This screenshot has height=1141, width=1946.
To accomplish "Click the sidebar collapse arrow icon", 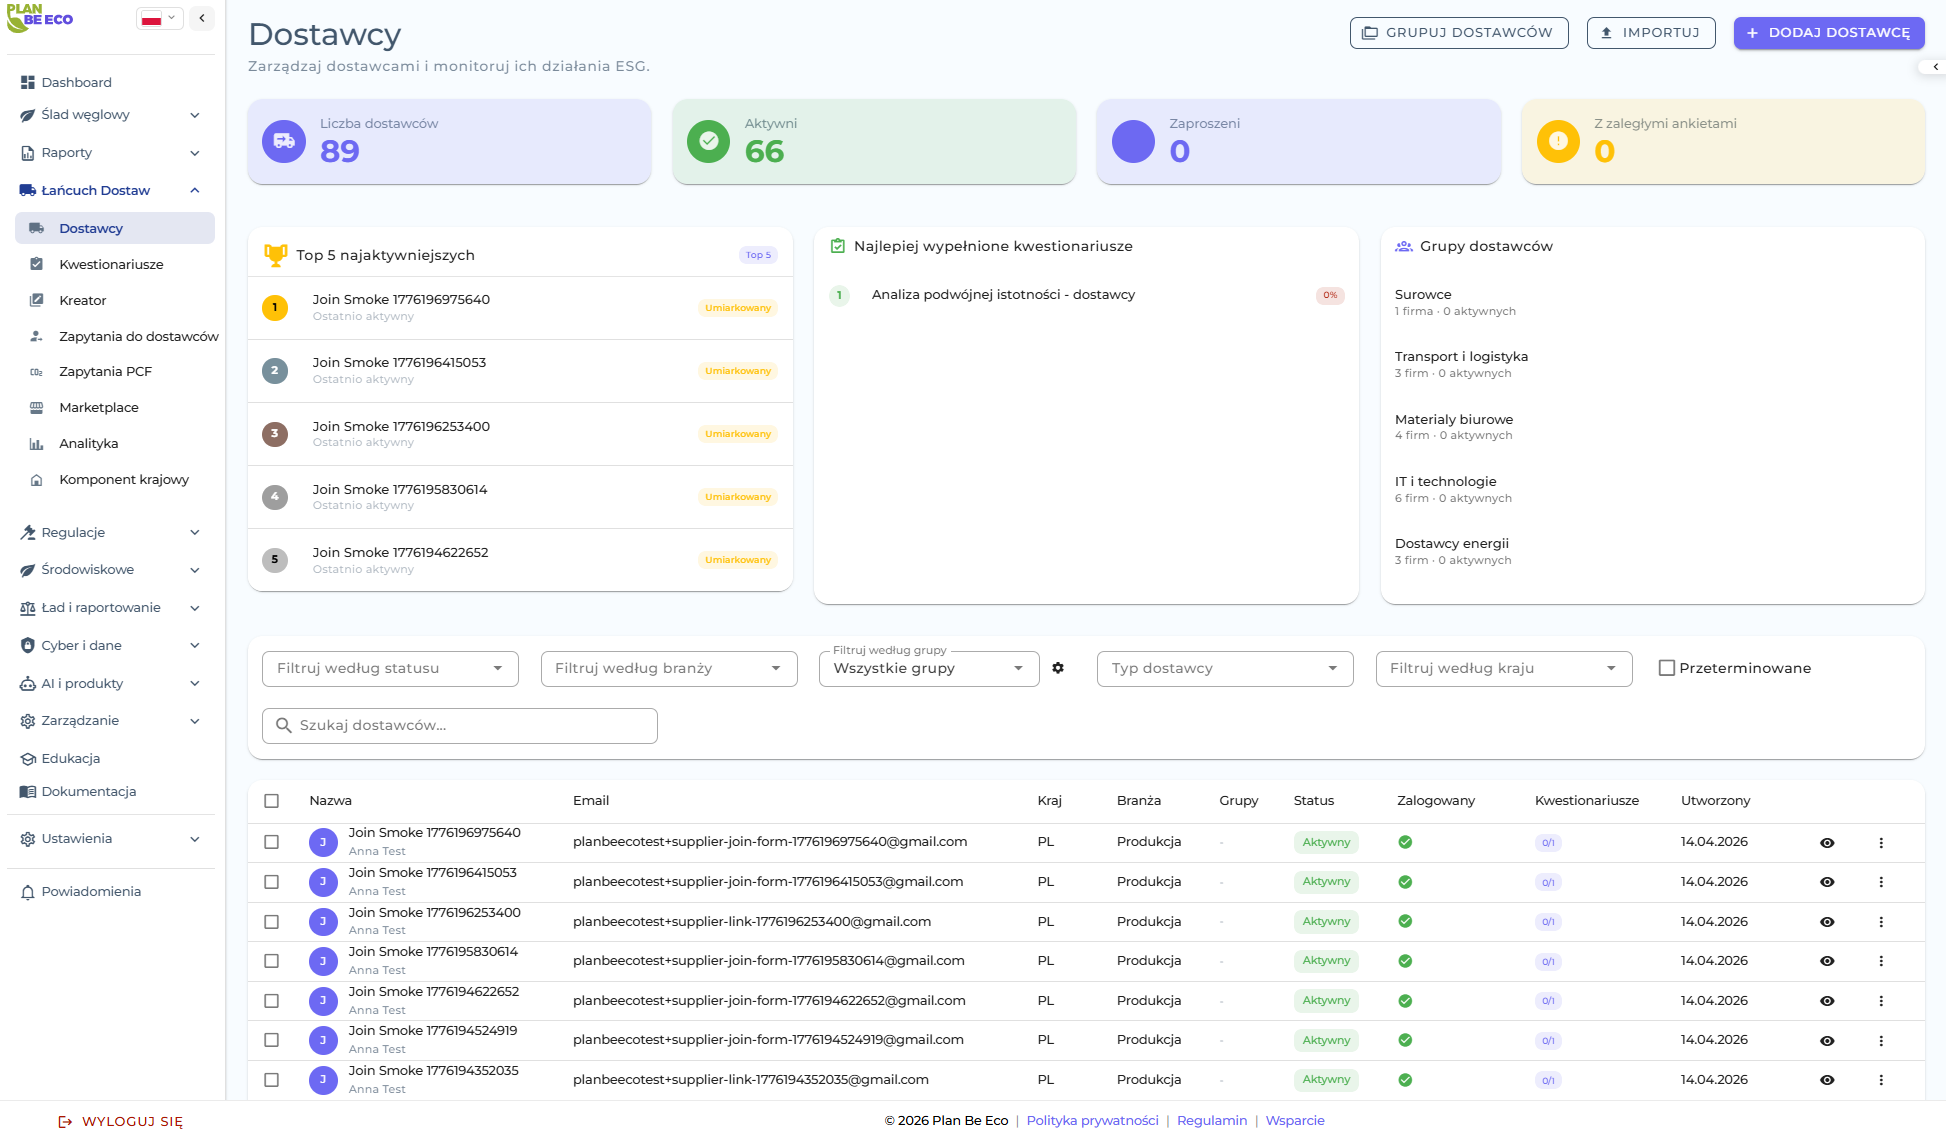I will [202, 18].
